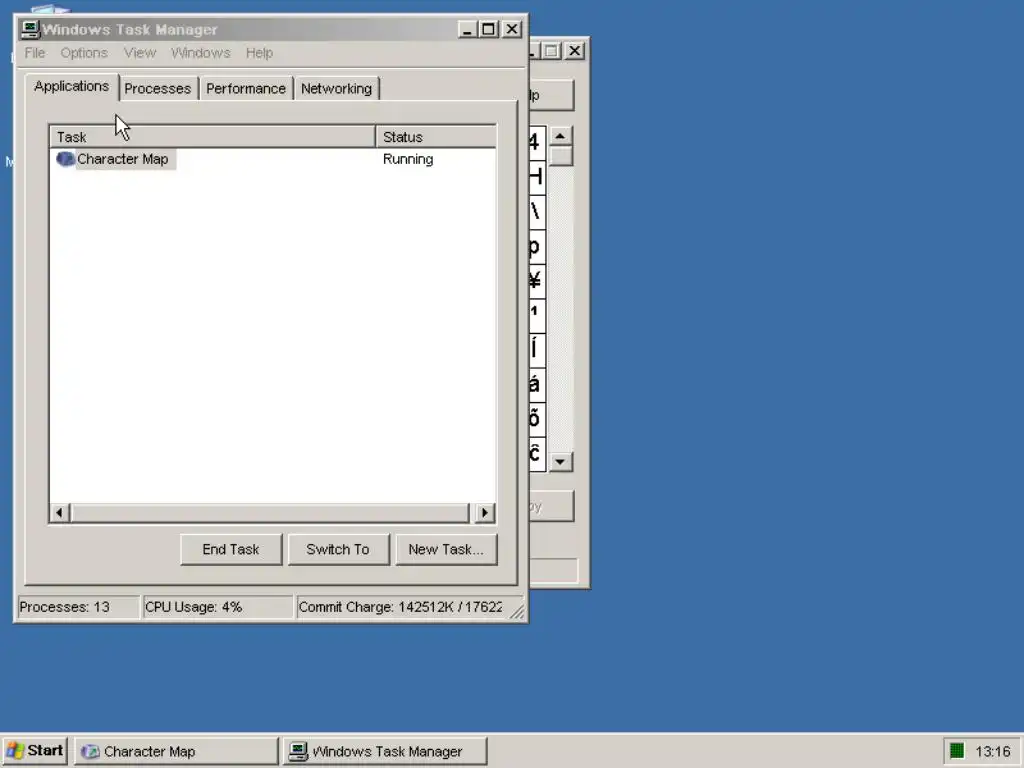
Task: Open the Start menu
Action: tap(35, 751)
